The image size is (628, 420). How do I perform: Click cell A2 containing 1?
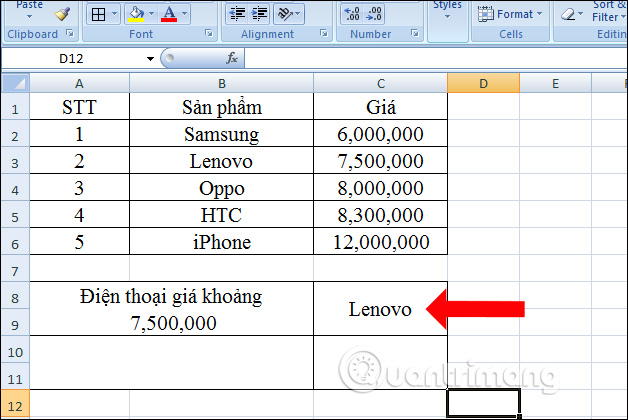pyautogui.click(x=79, y=134)
